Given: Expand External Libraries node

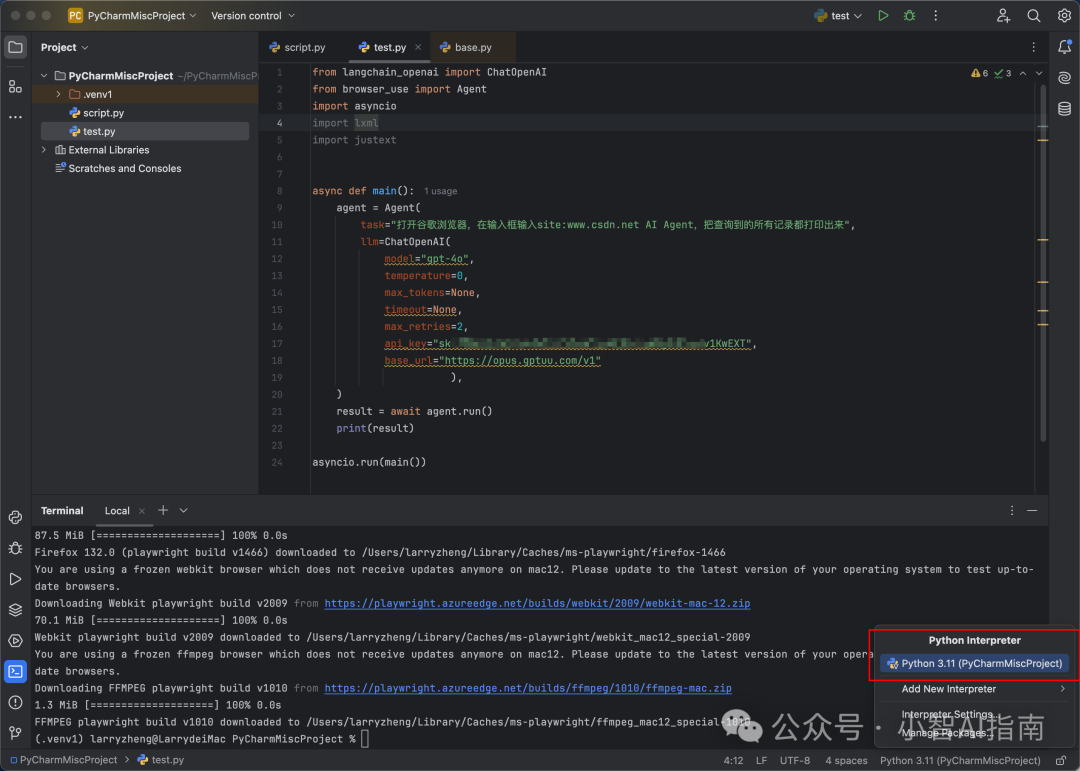Looking at the screenshot, I should pos(44,150).
